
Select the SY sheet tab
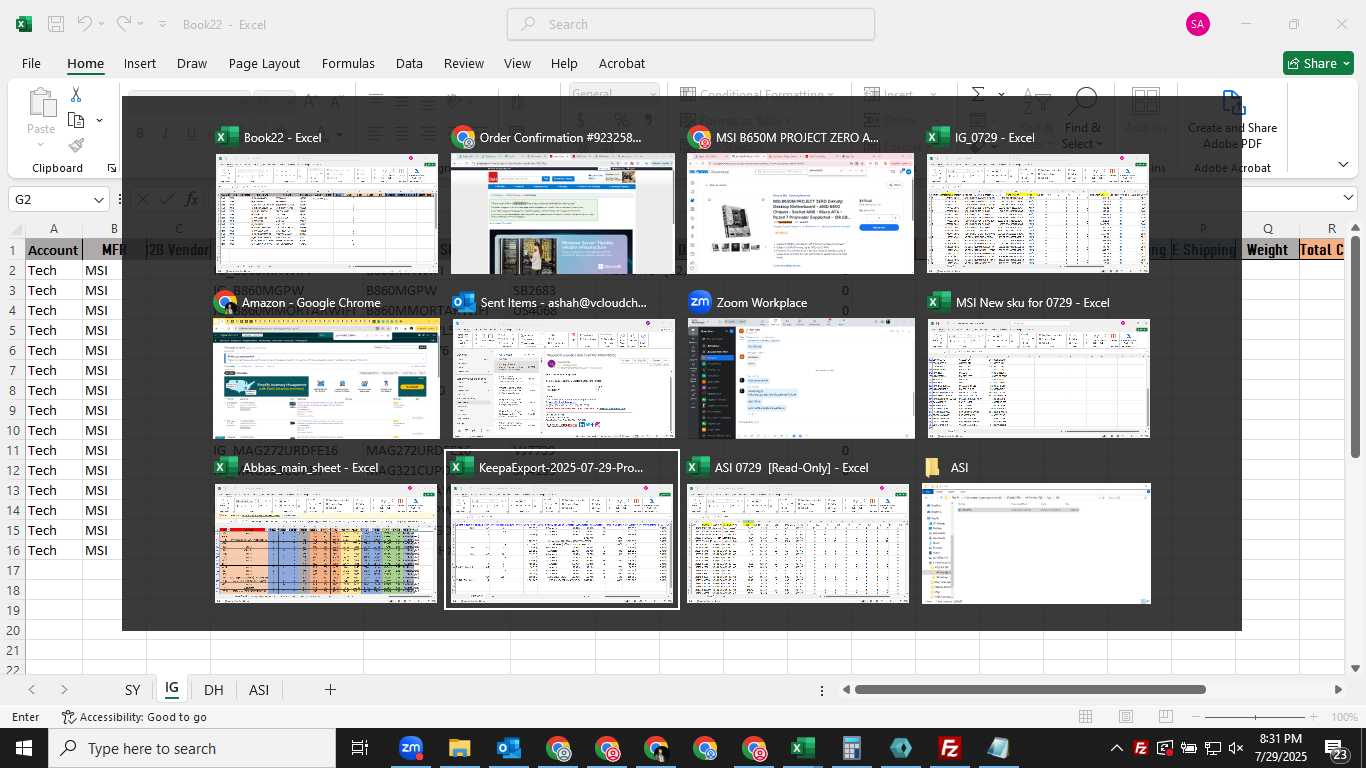pyautogui.click(x=132, y=690)
